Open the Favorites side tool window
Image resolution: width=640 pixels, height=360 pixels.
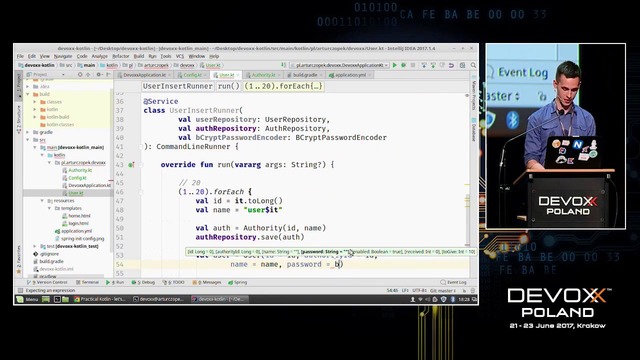(19, 260)
